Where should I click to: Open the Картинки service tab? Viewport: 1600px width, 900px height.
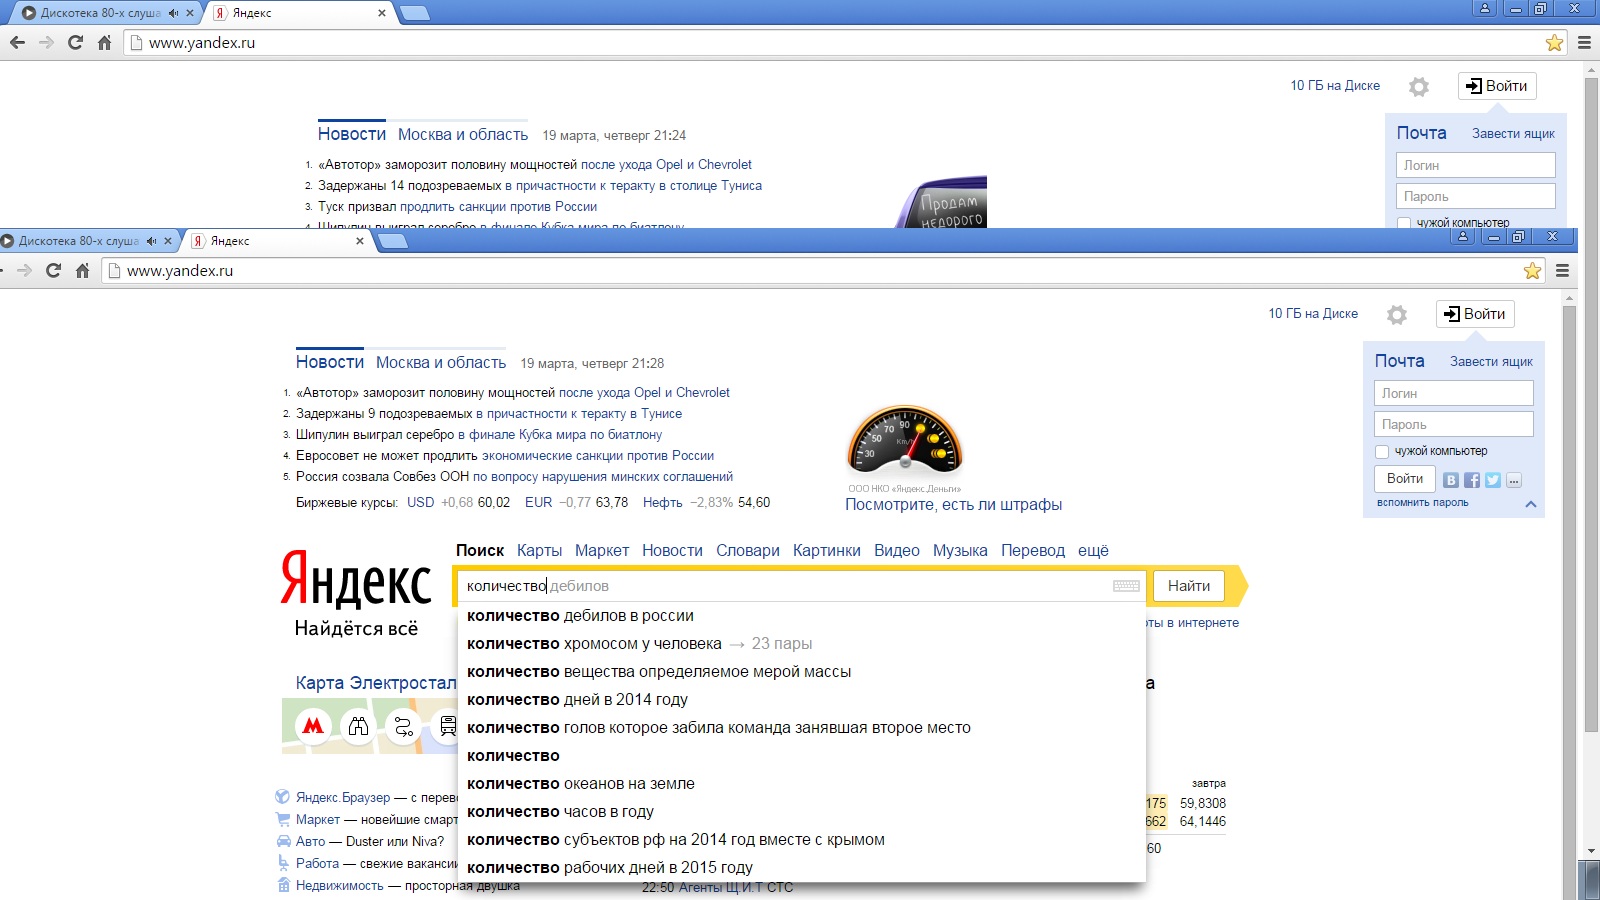click(x=826, y=550)
